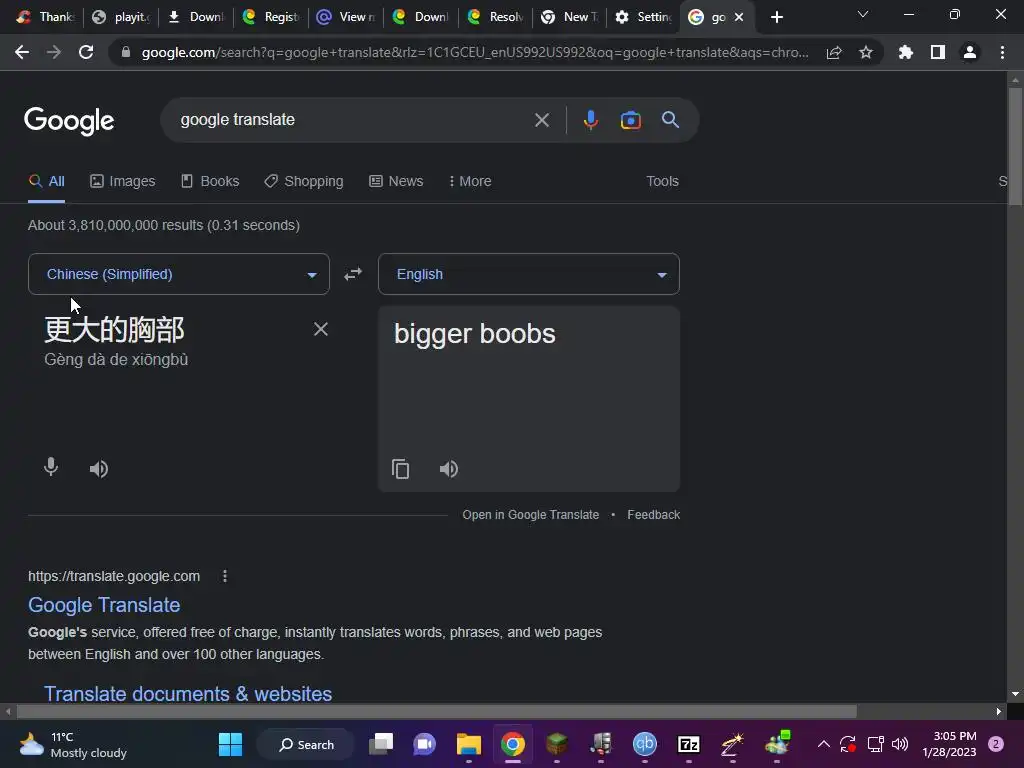Close the current google tab
Viewport: 1024px width, 768px height.
(739, 18)
